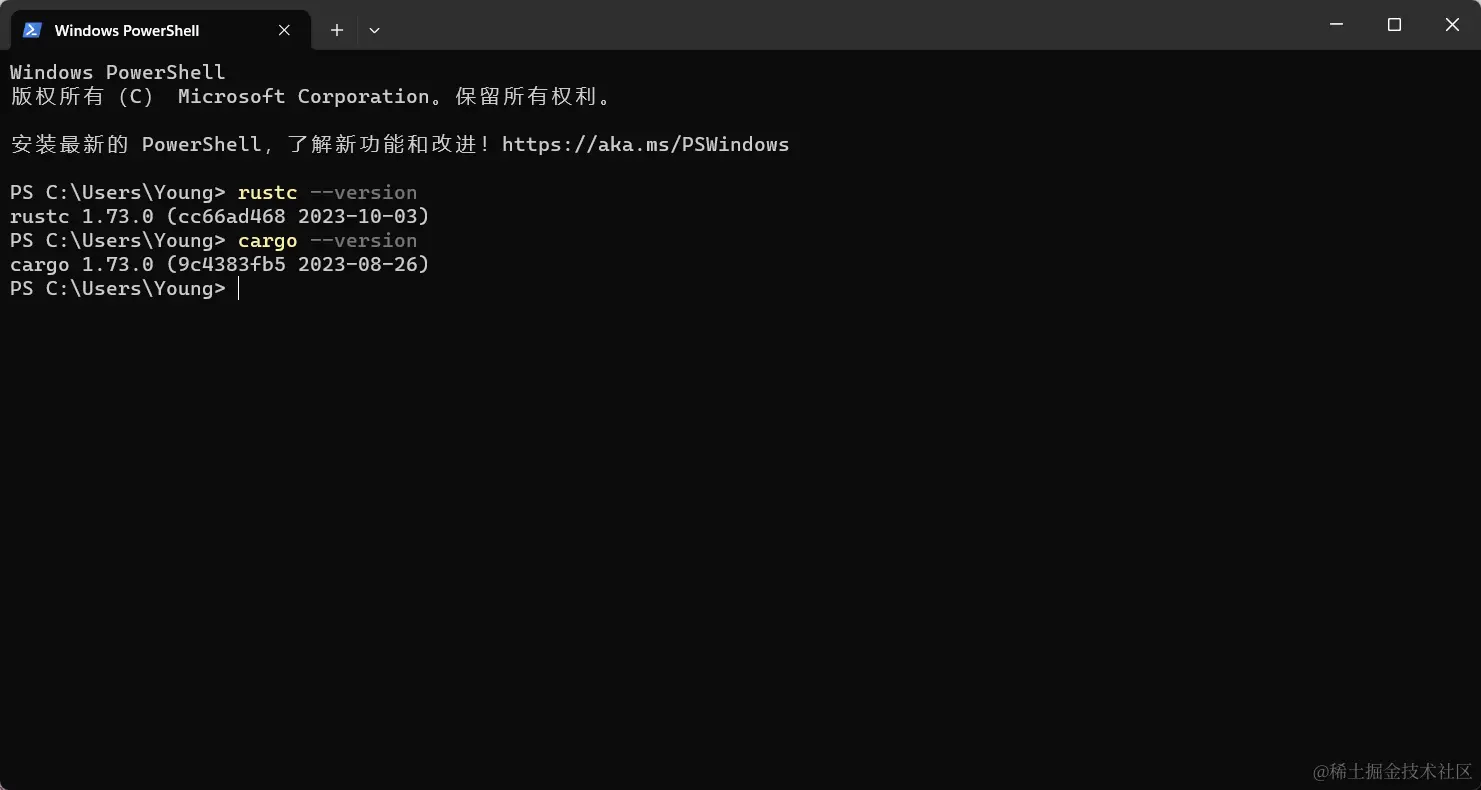Open the https://aka.ms/PSWindows link
Viewport: 1481px width, 790px height.
[x=645, y=144]
